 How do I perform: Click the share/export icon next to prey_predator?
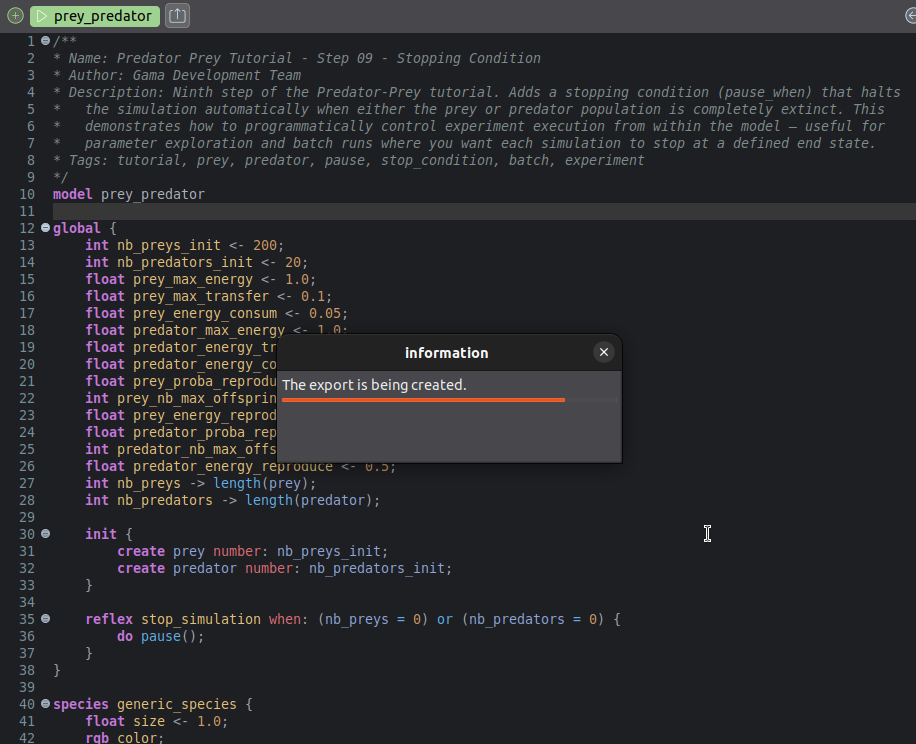pos(177,16)
